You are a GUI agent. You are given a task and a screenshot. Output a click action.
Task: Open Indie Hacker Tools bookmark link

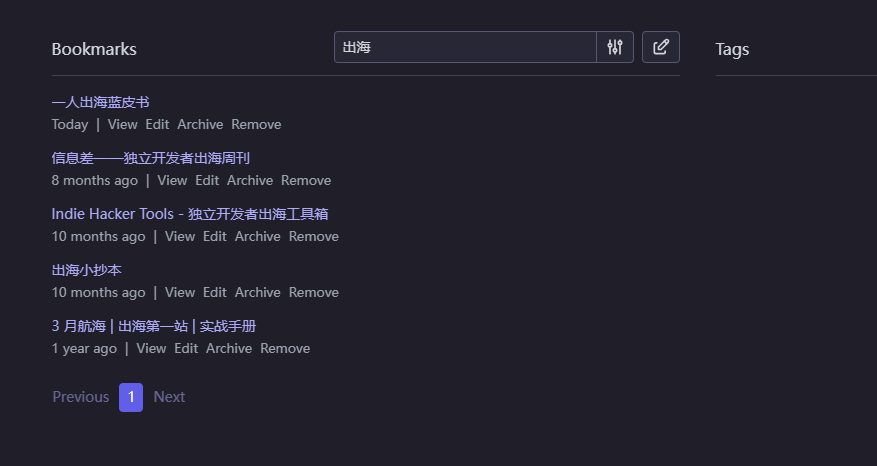coord(190,214)
